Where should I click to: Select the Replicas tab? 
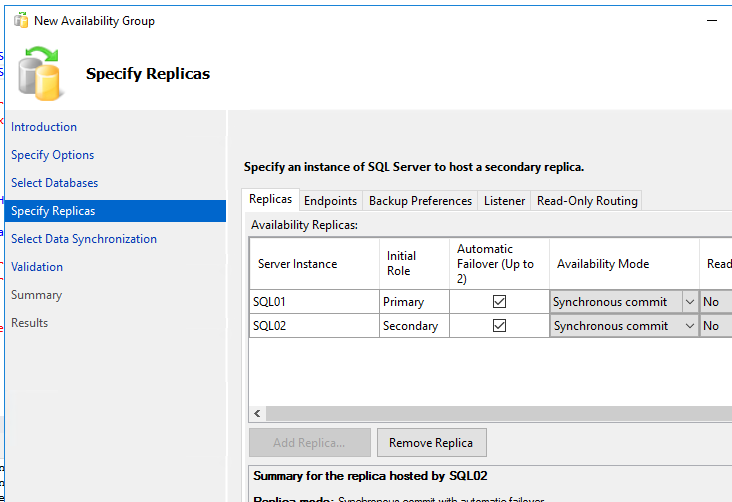pyautogui.click(x=270, y=199)
